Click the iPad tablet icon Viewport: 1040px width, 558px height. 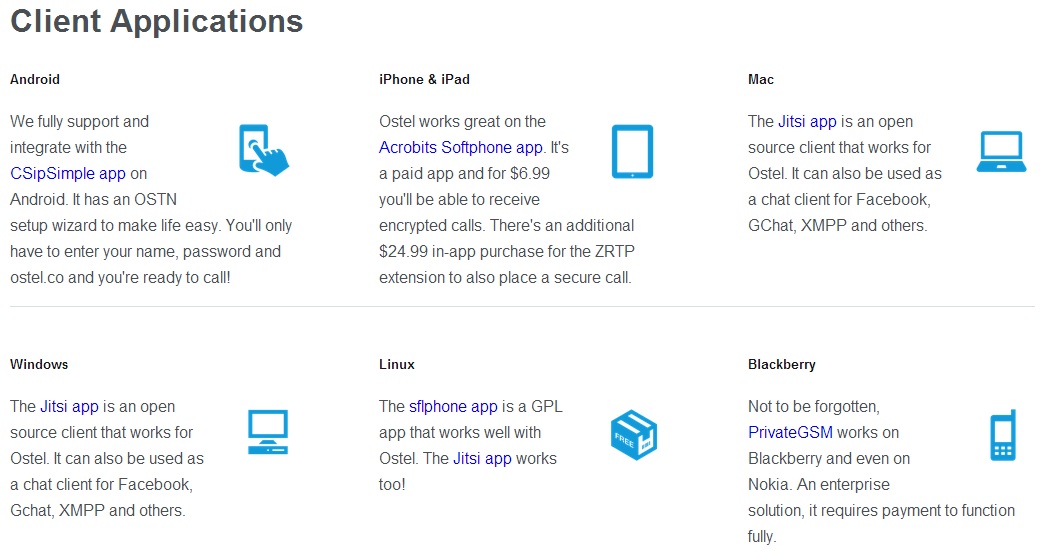click(632, 152)
